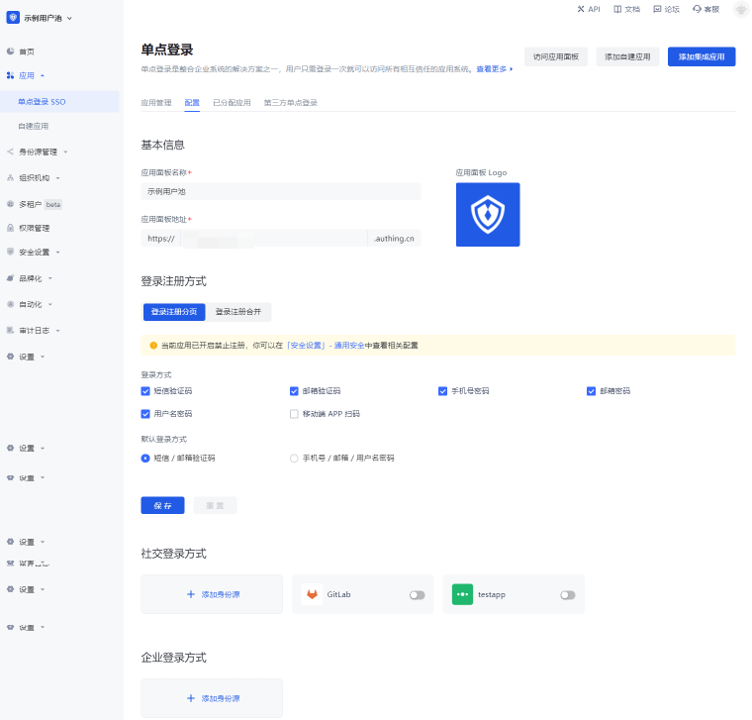752x720 pixels.
Task: Open the 示例用户池 user pool dropdown
Action: point(40,18)
